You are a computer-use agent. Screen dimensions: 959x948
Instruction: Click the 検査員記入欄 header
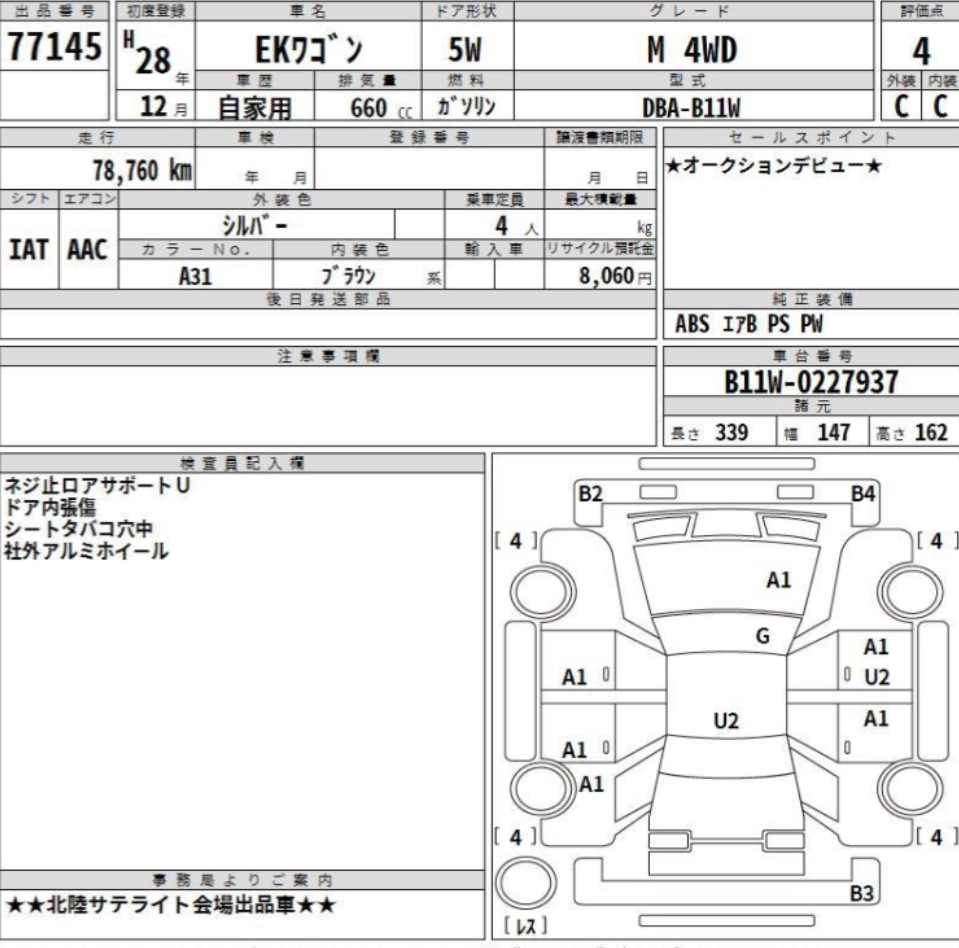click(242, 463)
